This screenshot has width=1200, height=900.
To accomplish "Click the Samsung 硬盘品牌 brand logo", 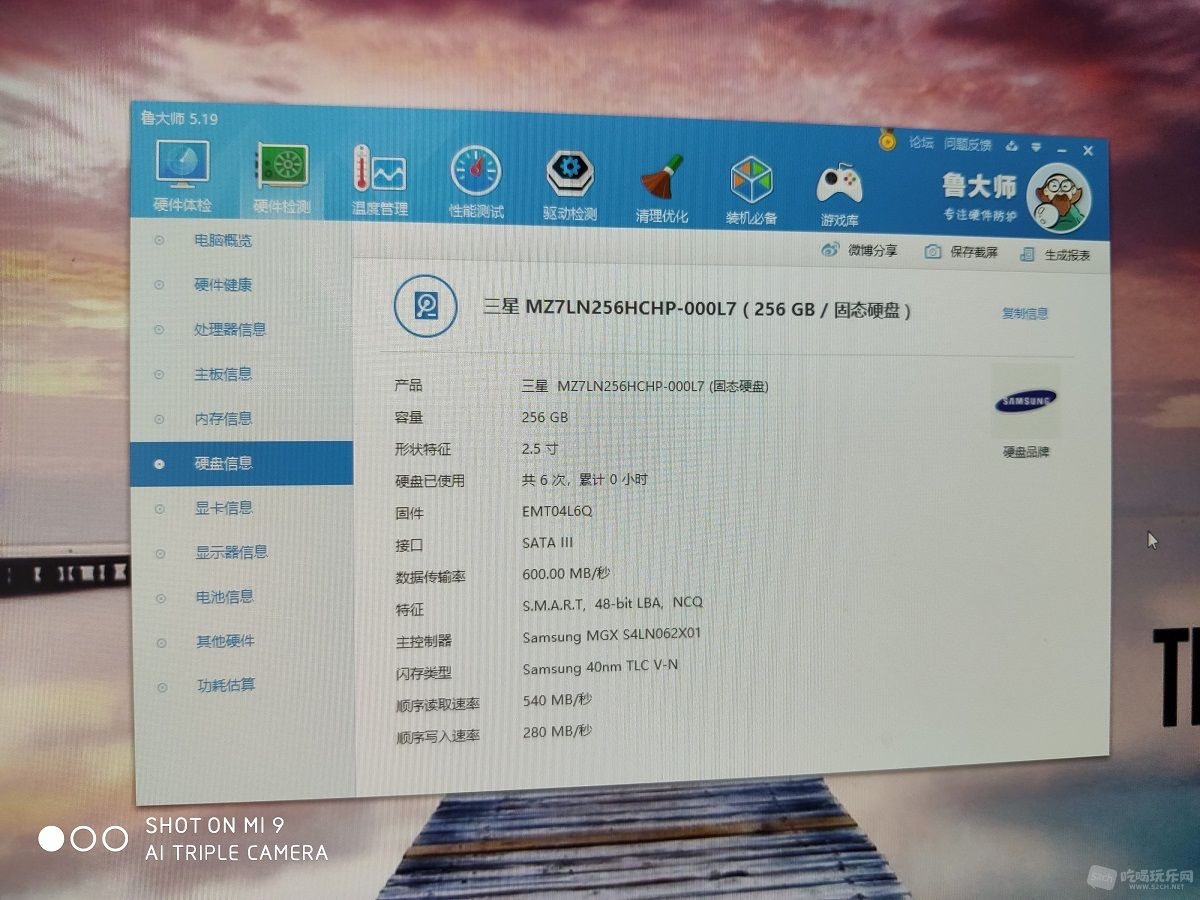I will point(1026,402).
